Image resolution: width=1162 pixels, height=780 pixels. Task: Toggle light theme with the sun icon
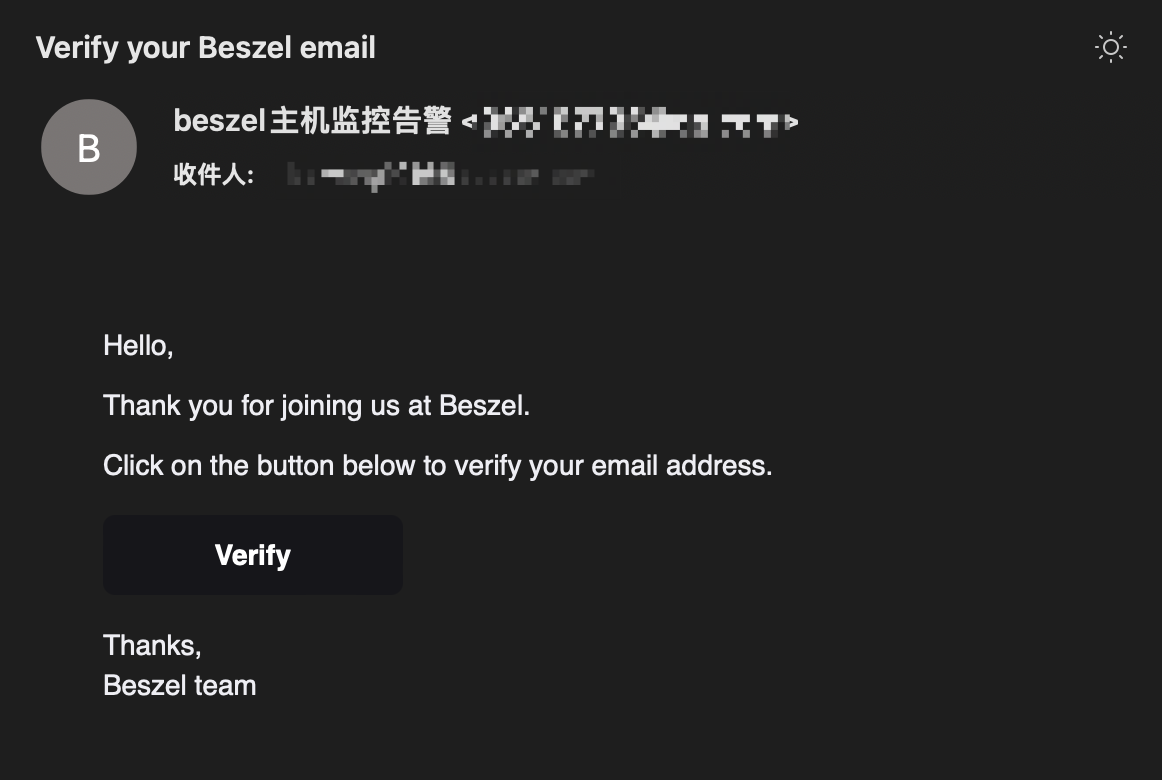tap(1110, 47)
